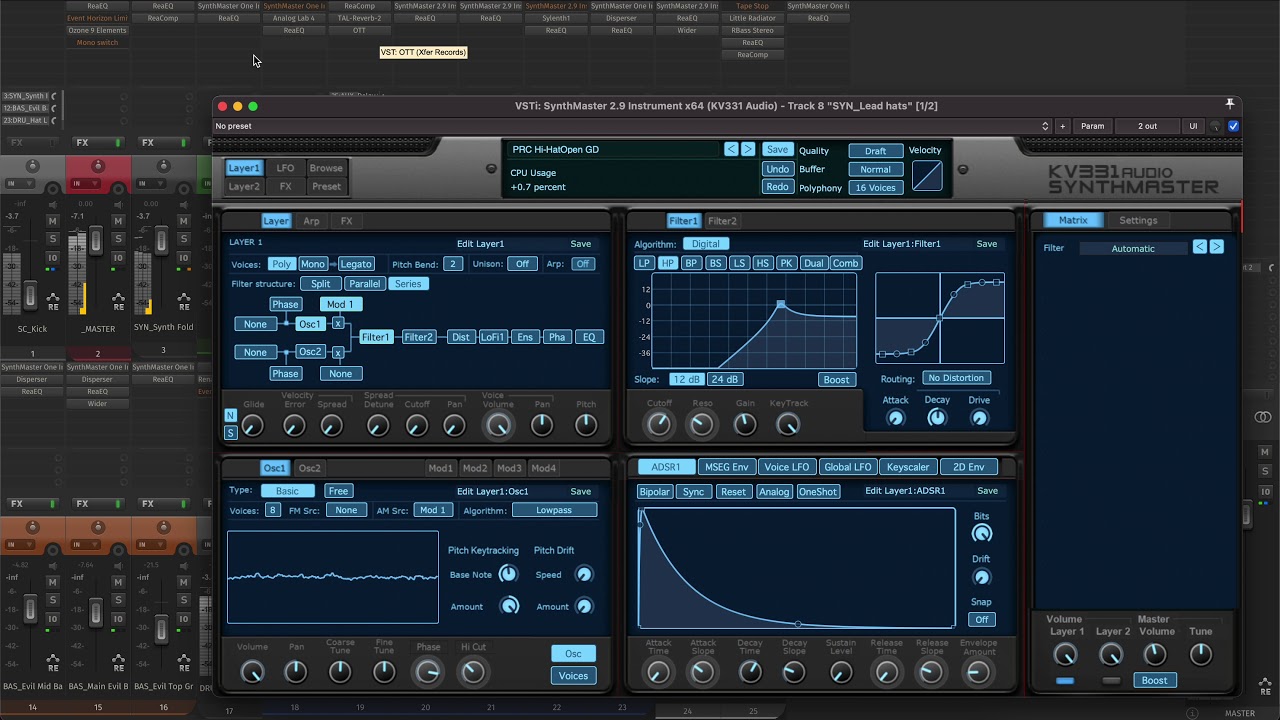The image size is (1280, 720).
Task: Adjust the filter Cutoff knob
Action: (x=659, y=425)
